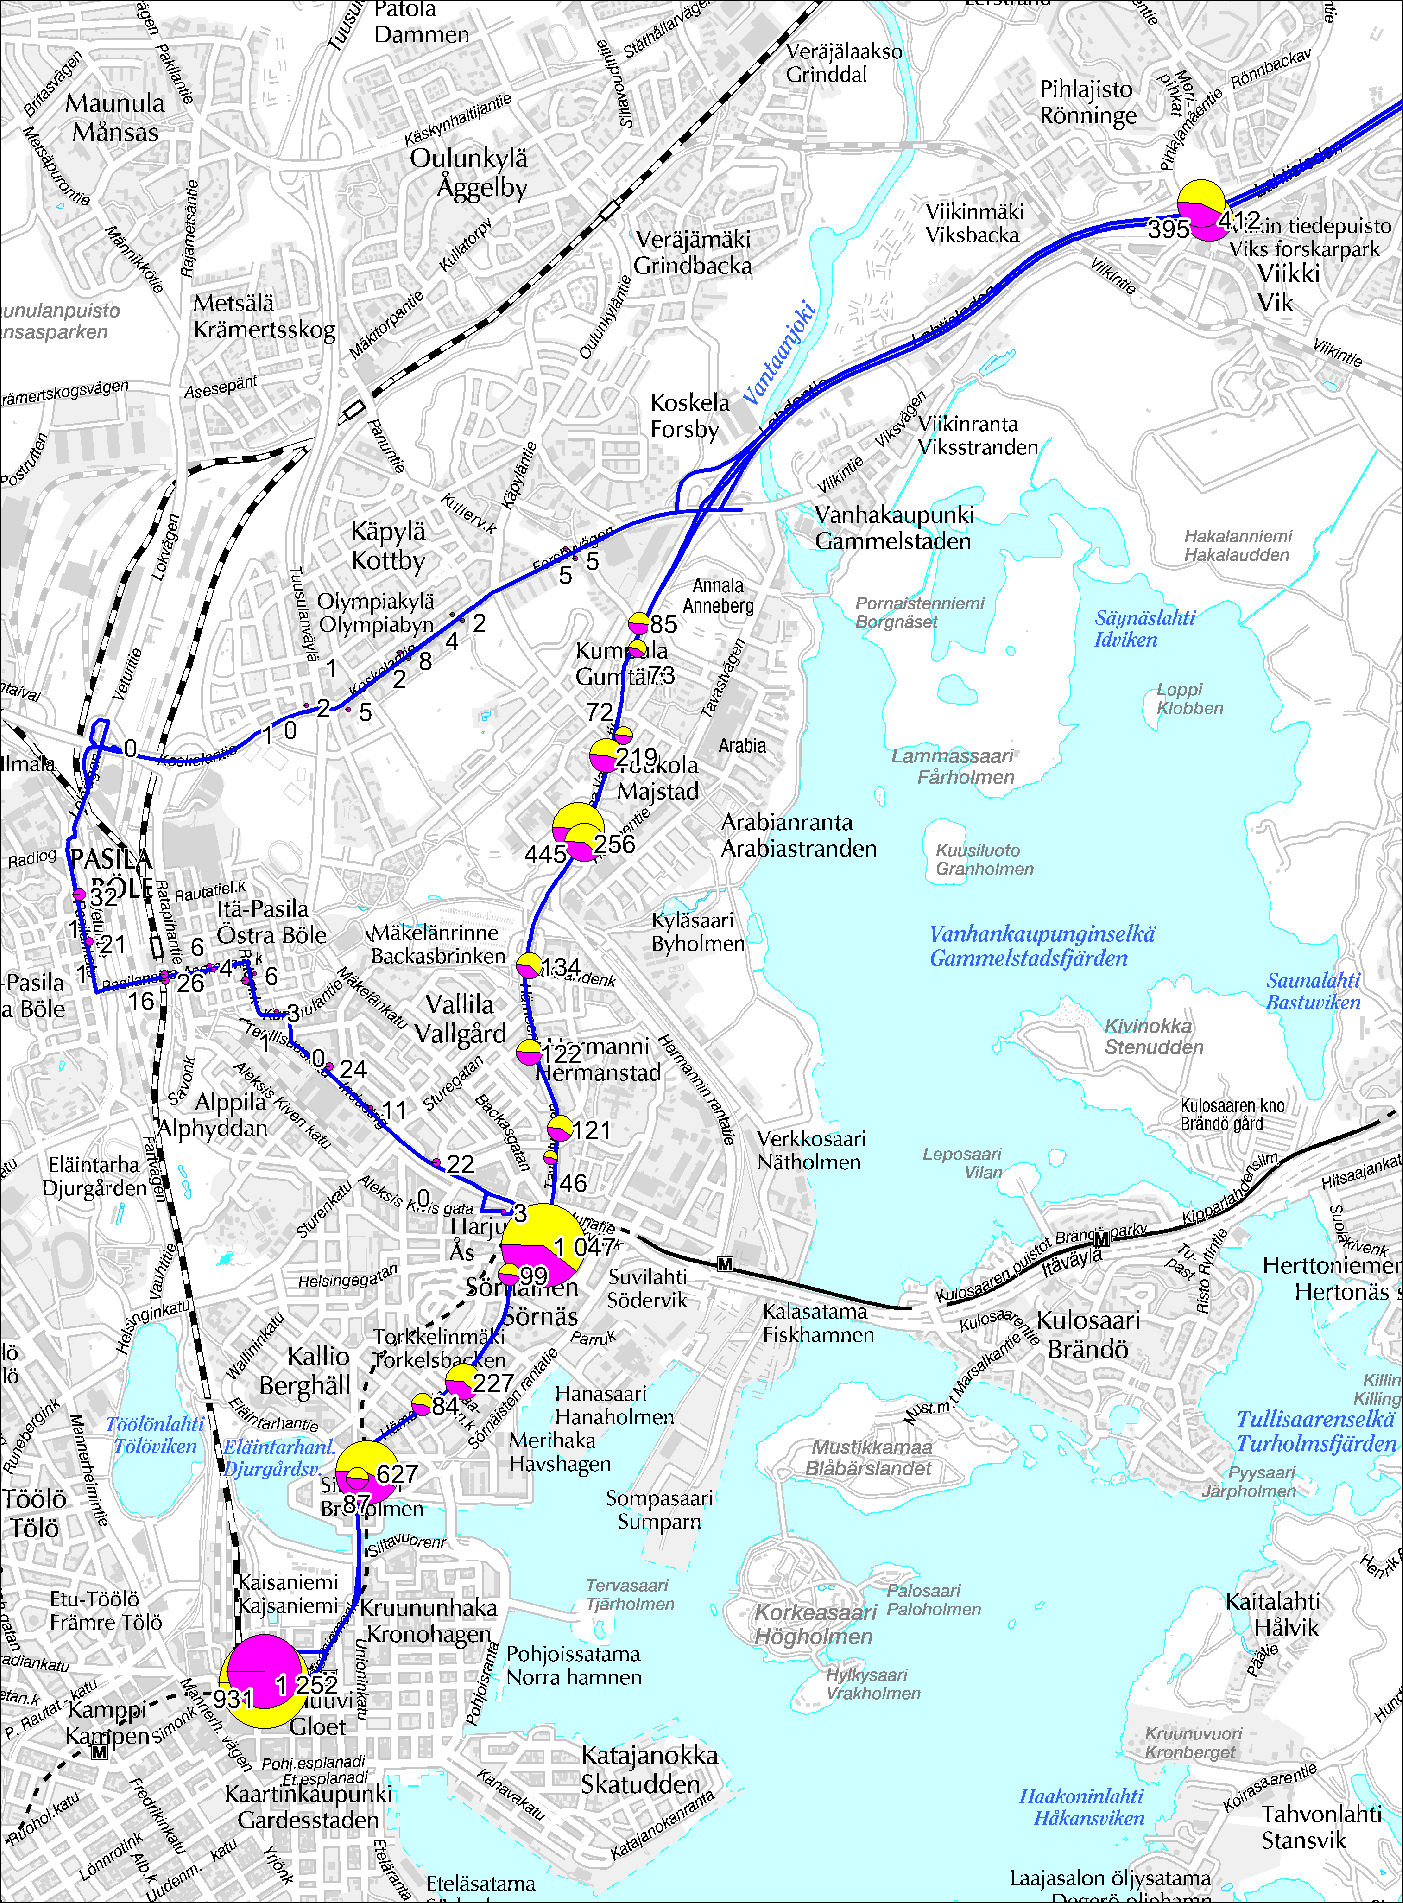Click the Säynäslahti Idviken water label
This screenshot has height=1903, width=1403.
[1145, 628]
